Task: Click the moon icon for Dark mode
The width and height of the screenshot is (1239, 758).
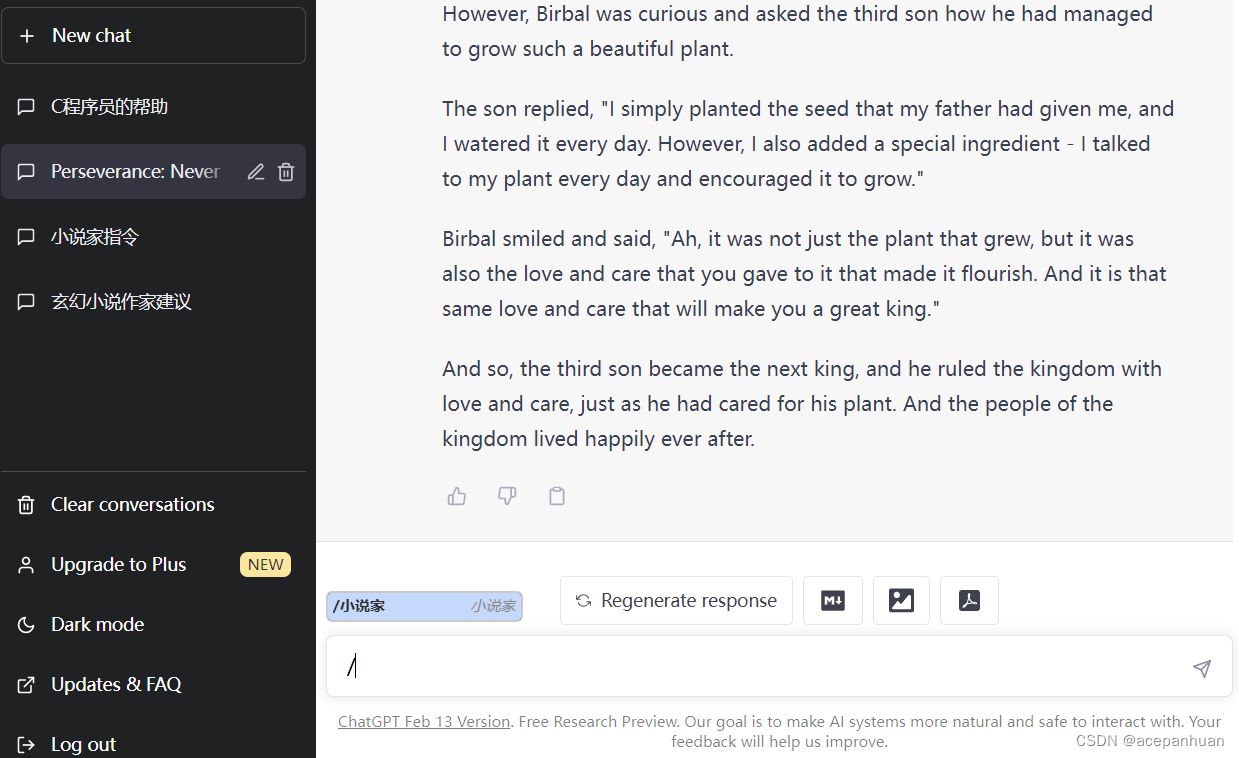Action: [27, 625]
